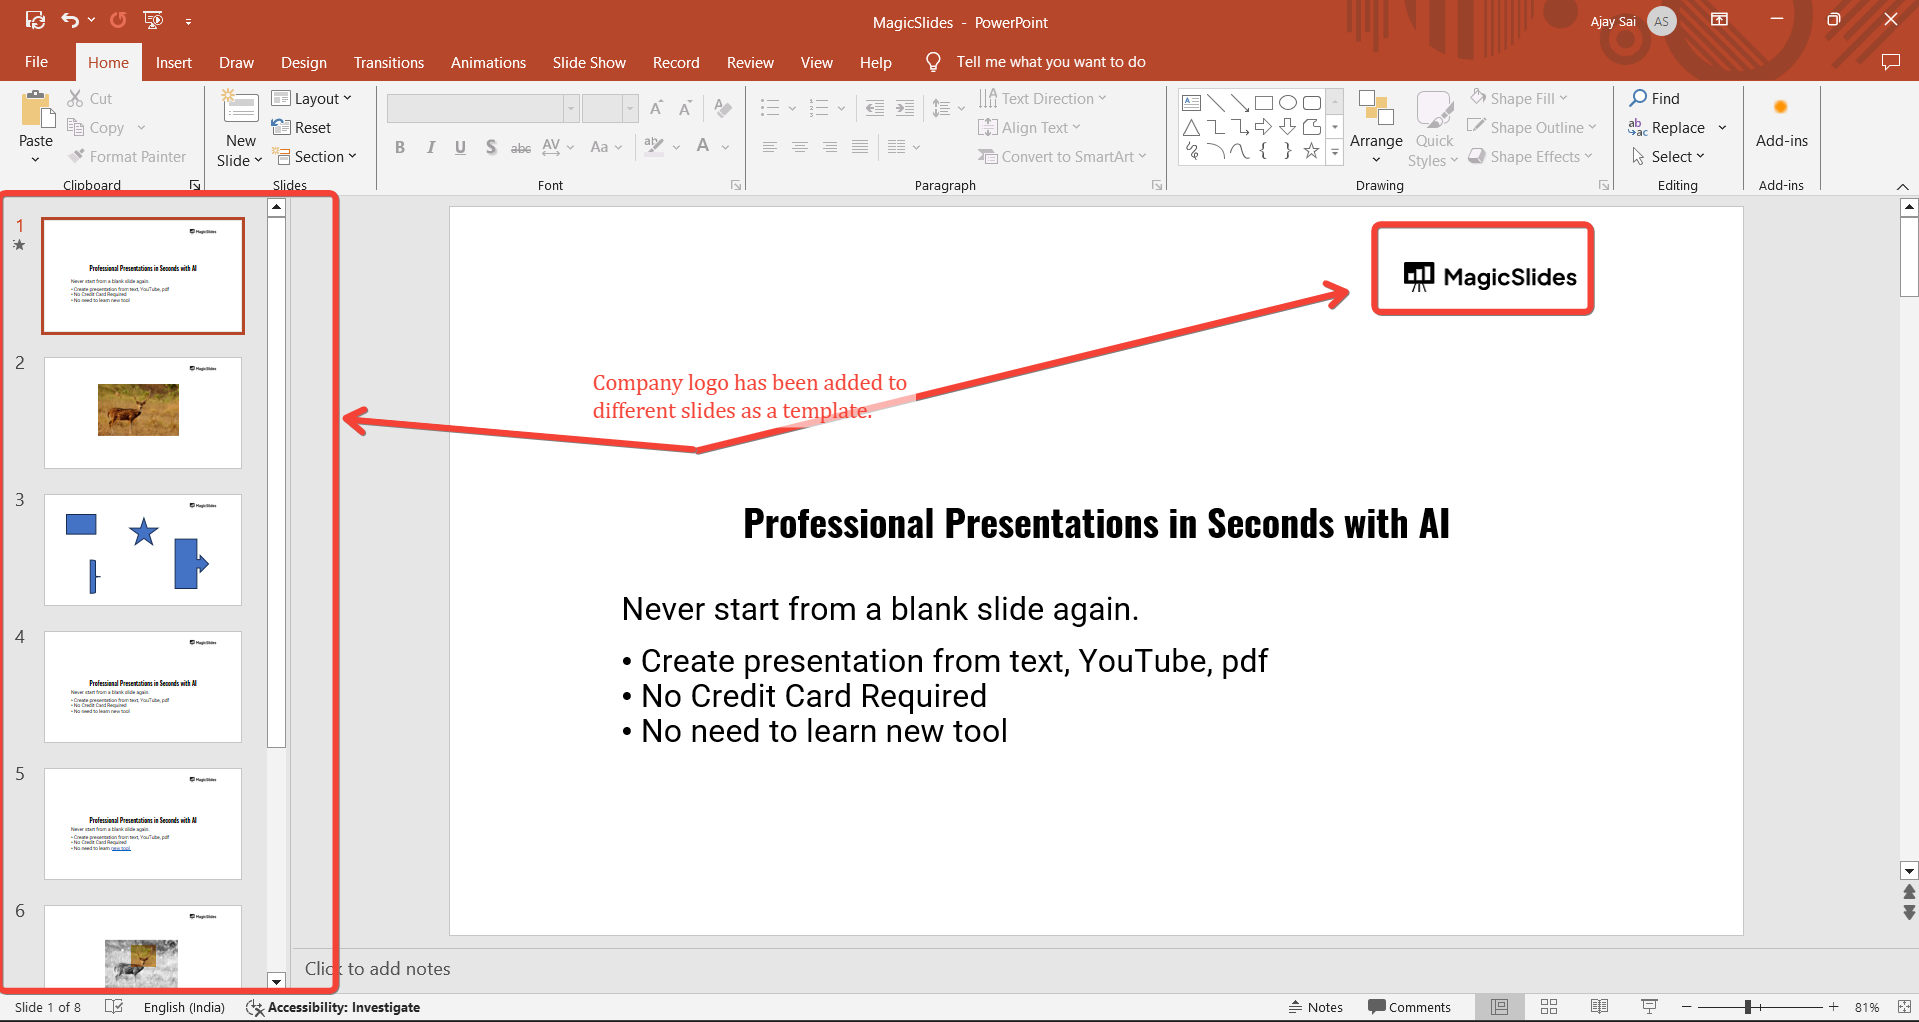1919x1022 pixels.
Task: Switch to Reading View in status bar
Action: [1599, 1007]
